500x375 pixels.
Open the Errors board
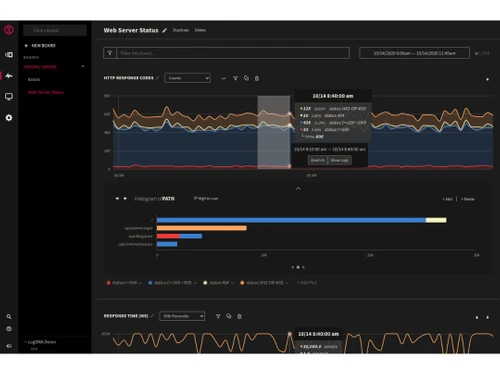[x=34, y=79]
